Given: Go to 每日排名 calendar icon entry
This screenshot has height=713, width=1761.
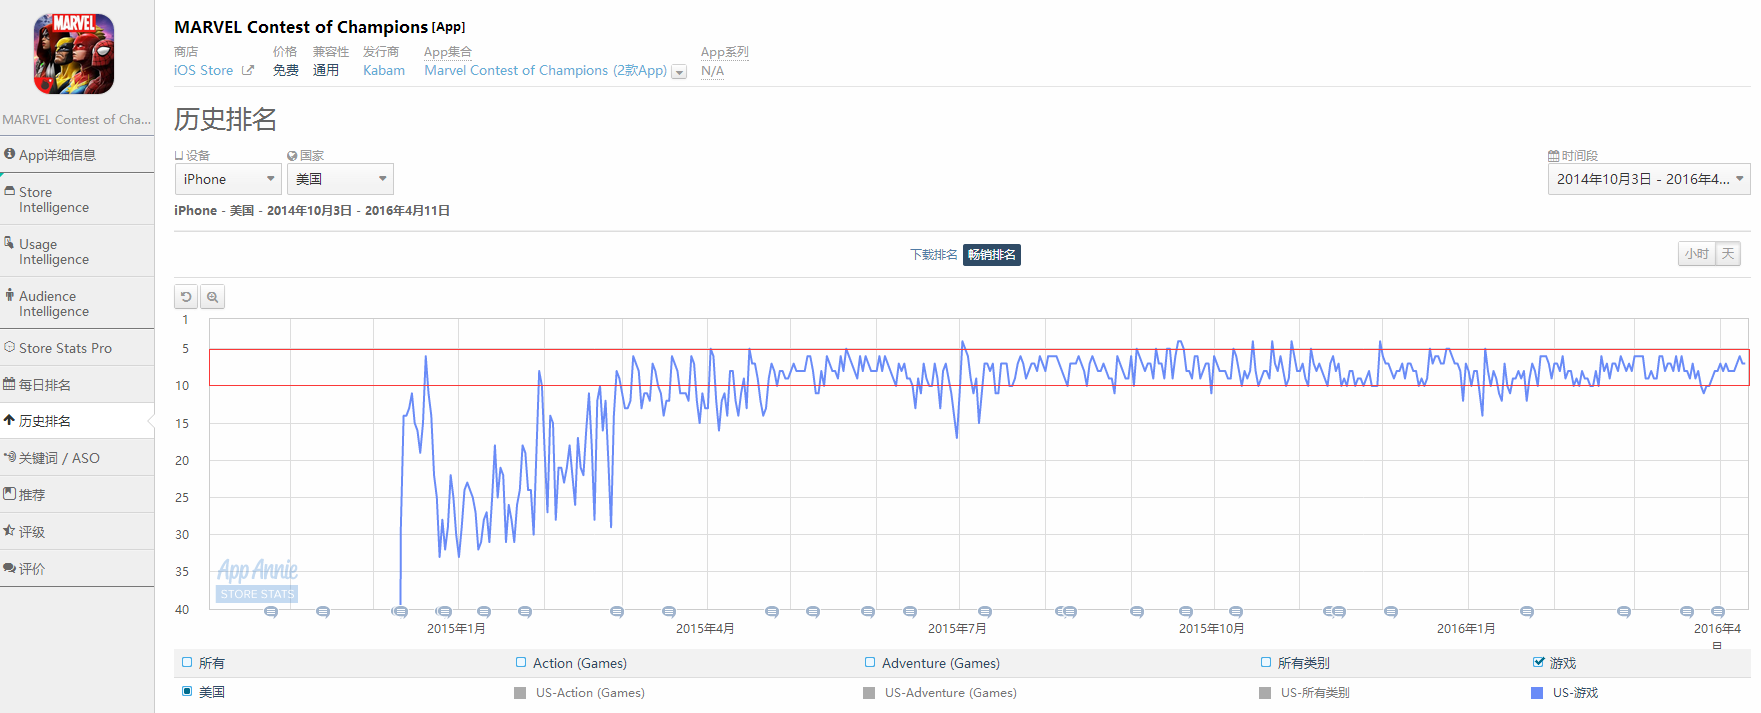Looking at the screenshot, I should 10,384.
